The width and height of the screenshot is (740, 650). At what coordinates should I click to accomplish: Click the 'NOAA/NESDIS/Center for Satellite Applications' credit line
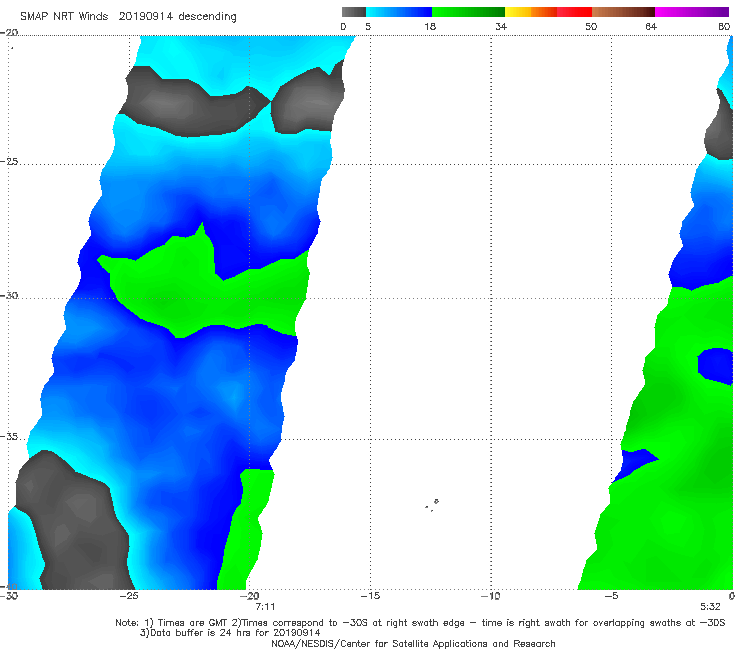pos(413,644)
